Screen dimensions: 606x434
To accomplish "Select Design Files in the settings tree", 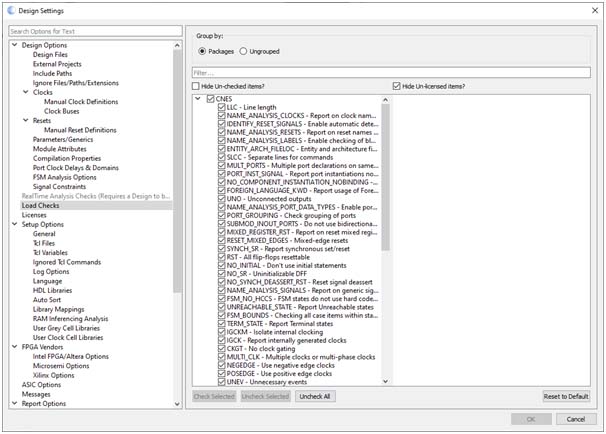I will (50, 54).
